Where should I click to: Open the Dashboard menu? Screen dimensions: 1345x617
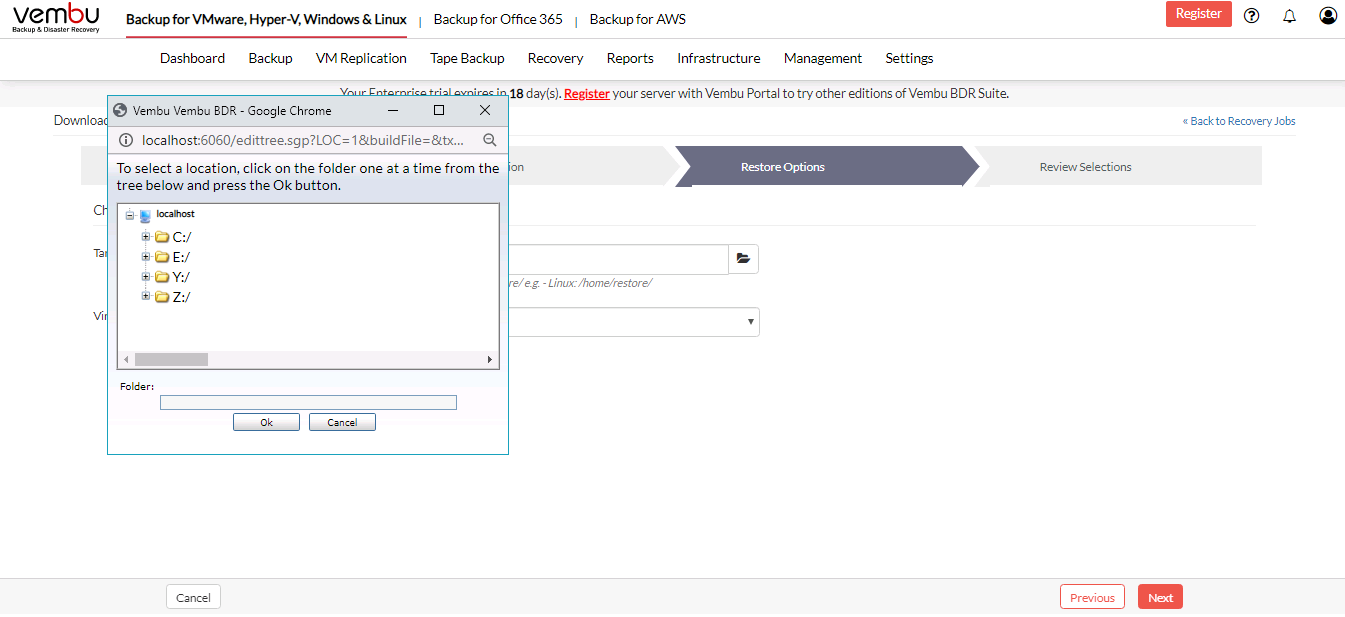click(192, 58)
